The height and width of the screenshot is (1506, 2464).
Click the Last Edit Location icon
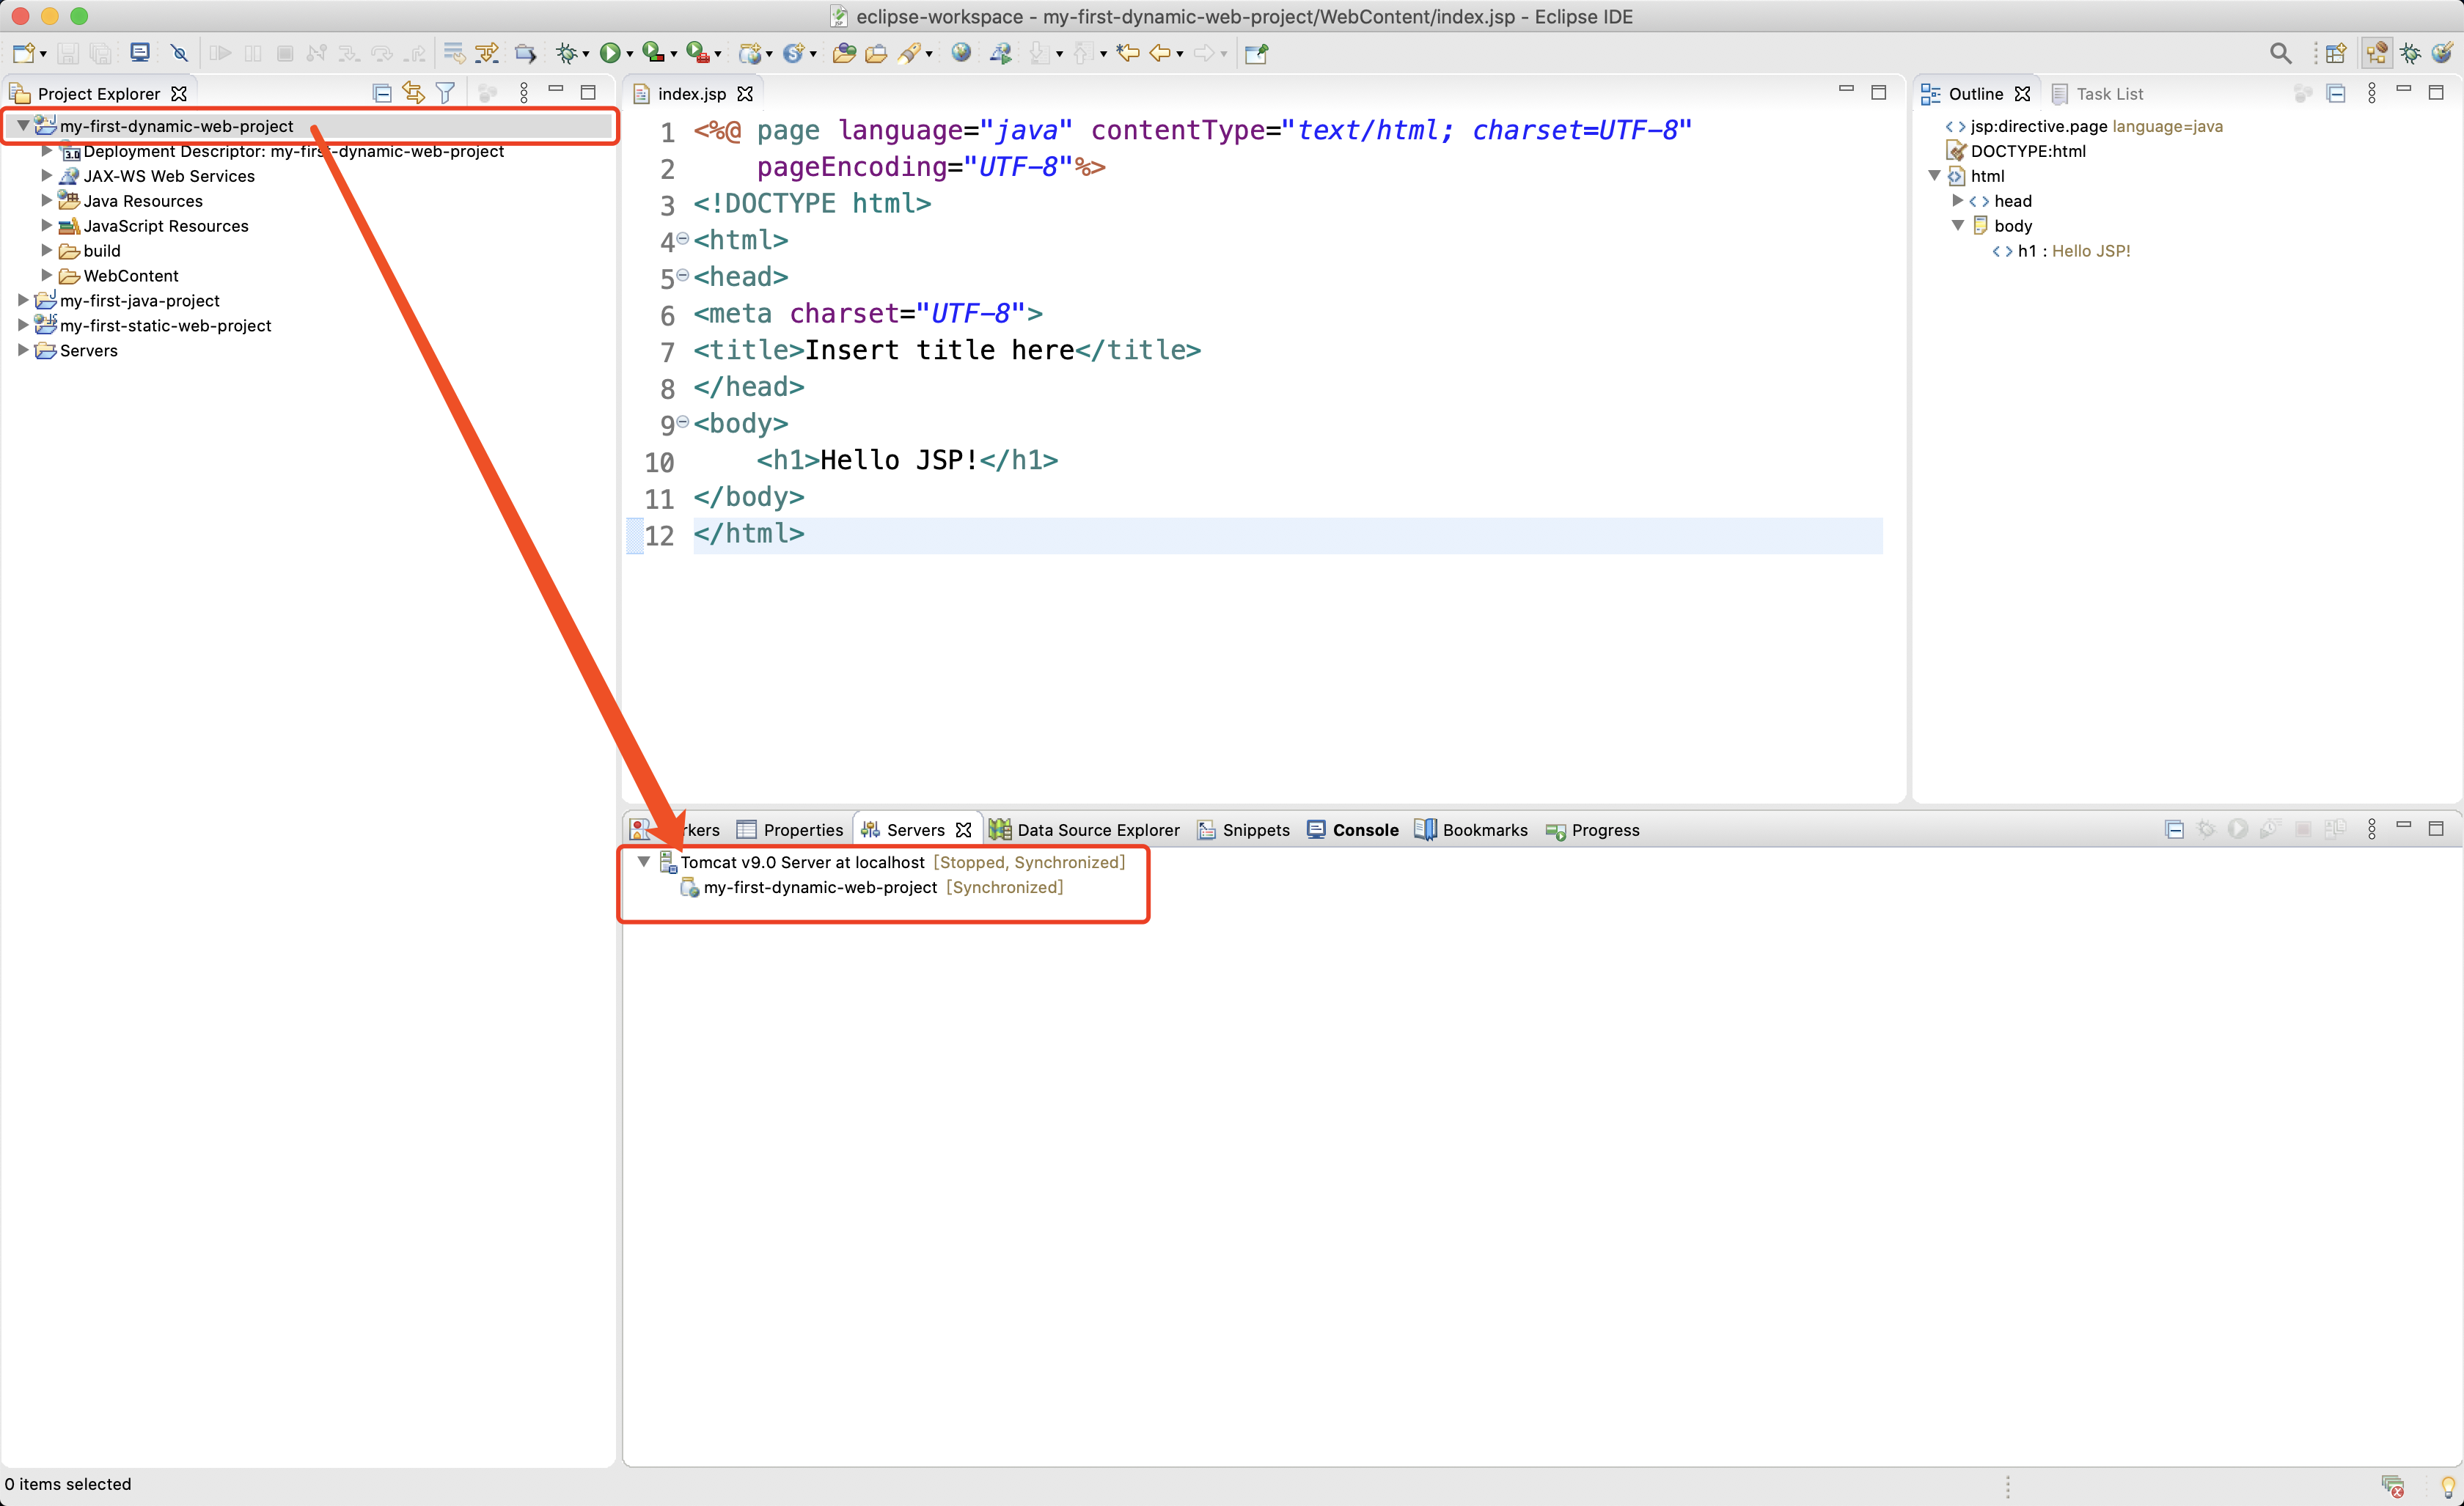tap(1128, 53)
